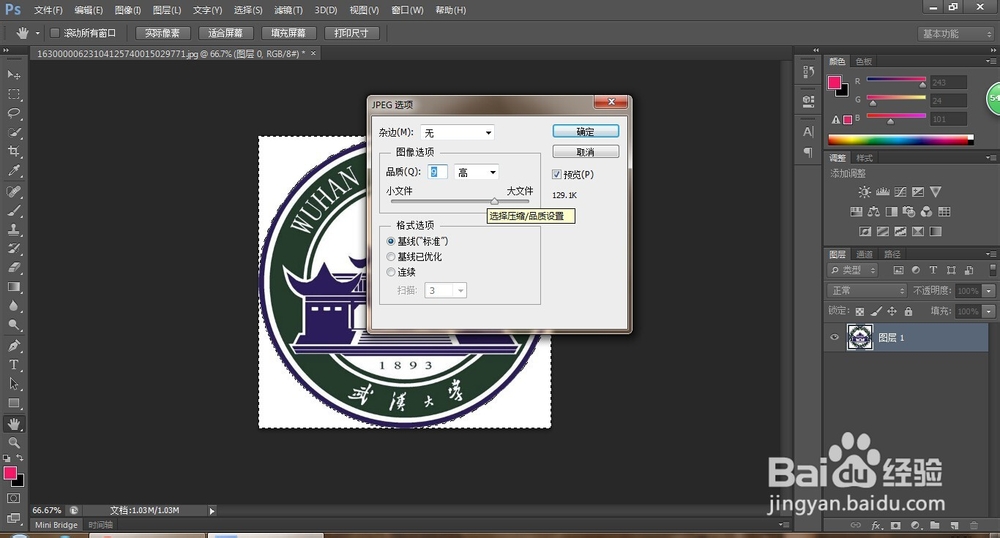This screenshot has height=538, width=1000.
Task: Select the Rectangle shape tool
Action: [x=13, y=404]
